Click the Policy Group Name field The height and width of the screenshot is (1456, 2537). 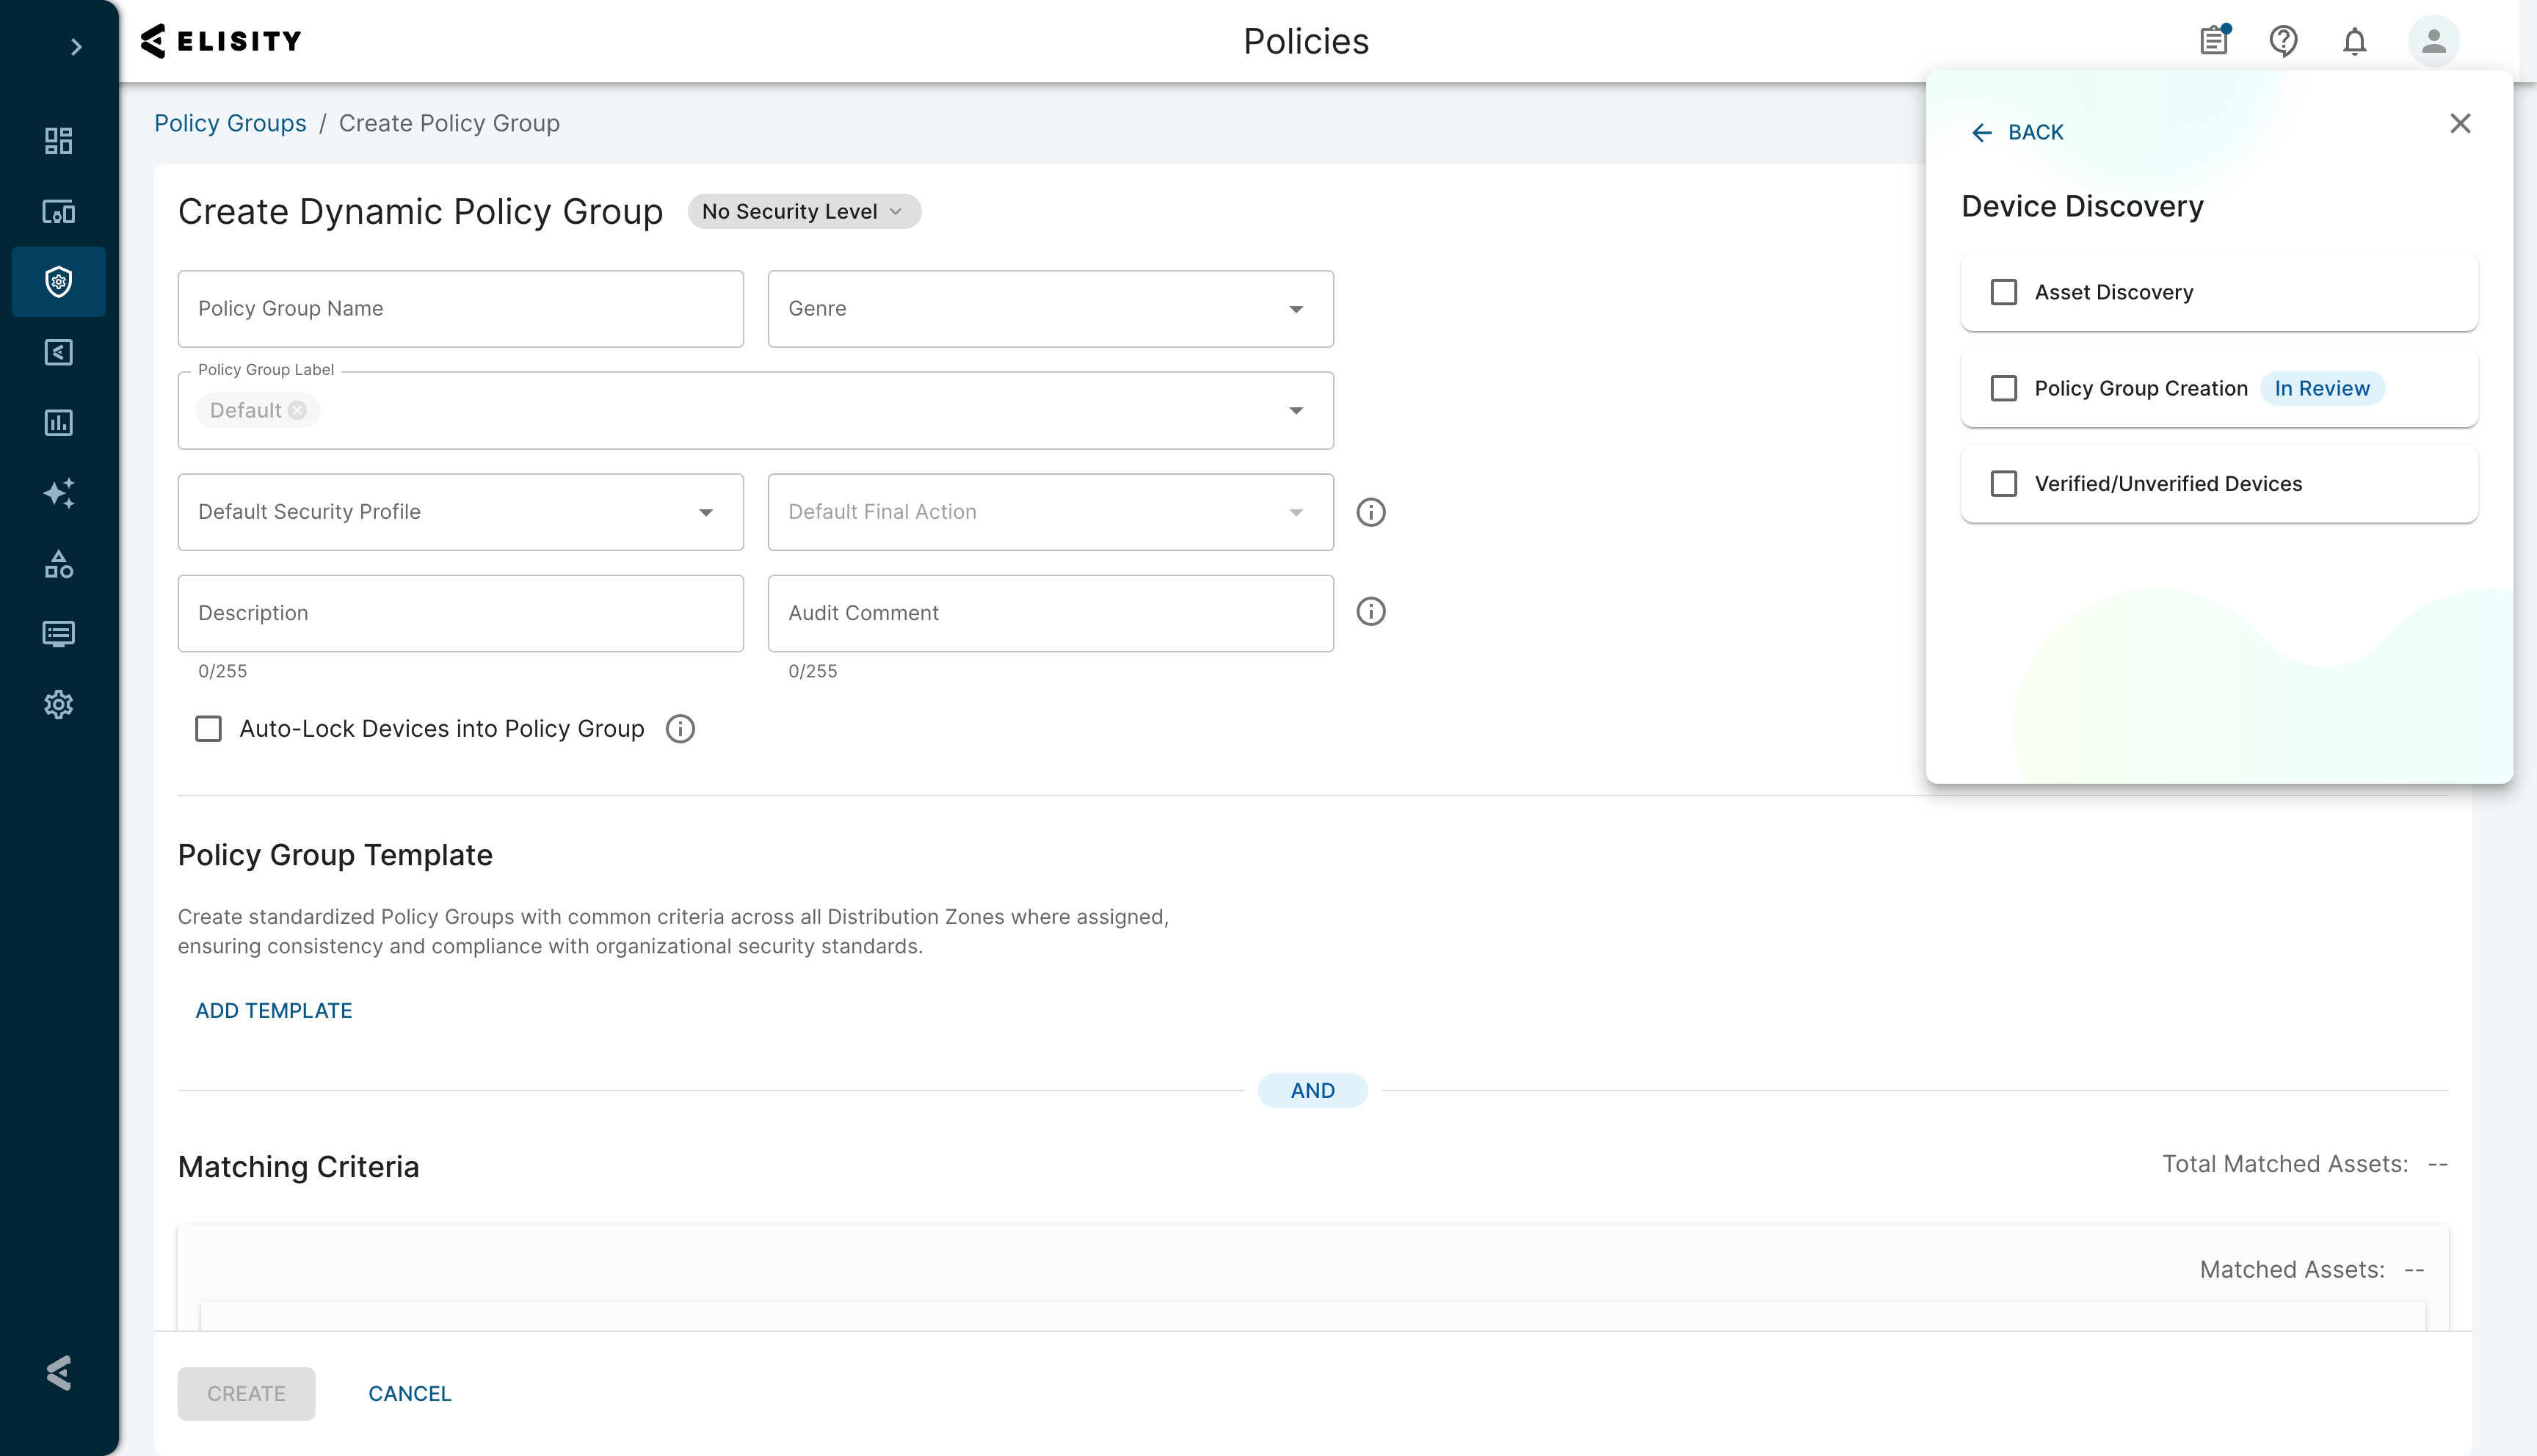(x=460, y=309)
